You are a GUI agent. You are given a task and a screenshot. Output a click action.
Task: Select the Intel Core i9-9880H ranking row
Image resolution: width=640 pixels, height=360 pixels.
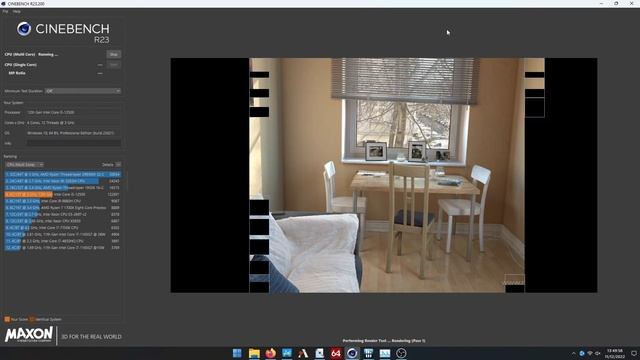(62, 201)
